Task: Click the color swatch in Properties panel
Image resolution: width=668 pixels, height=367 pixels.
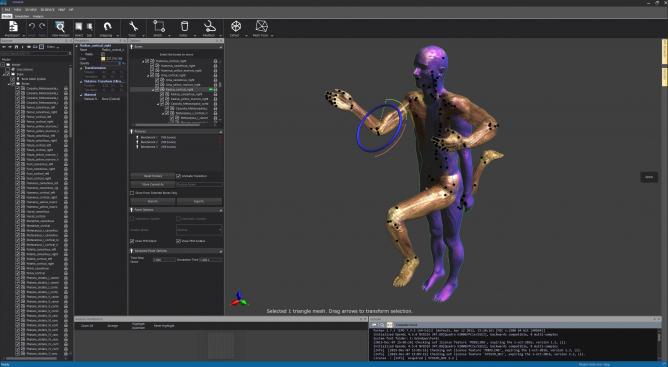Action: [103, 59]
